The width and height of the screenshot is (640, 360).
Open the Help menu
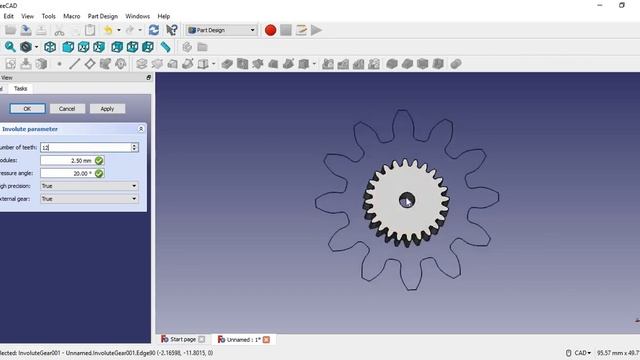pos(164,16)
